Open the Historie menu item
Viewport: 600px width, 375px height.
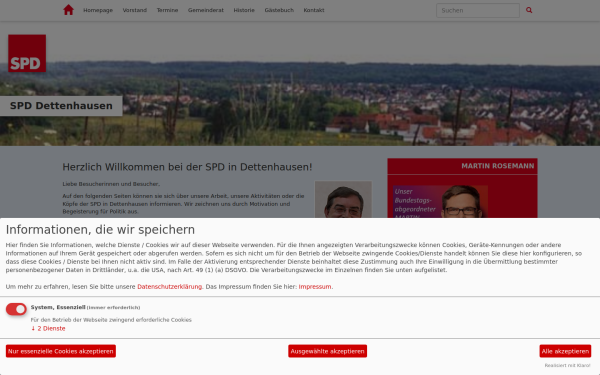click(x=244, y=10)
